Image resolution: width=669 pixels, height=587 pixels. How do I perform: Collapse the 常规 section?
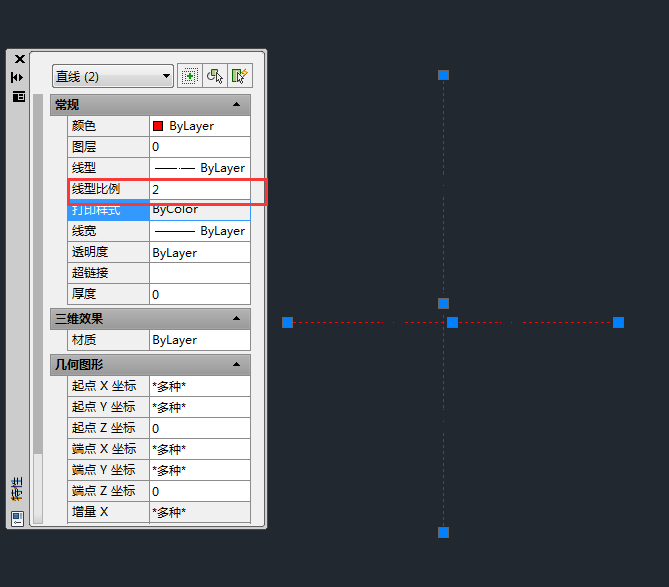point(236,105)
